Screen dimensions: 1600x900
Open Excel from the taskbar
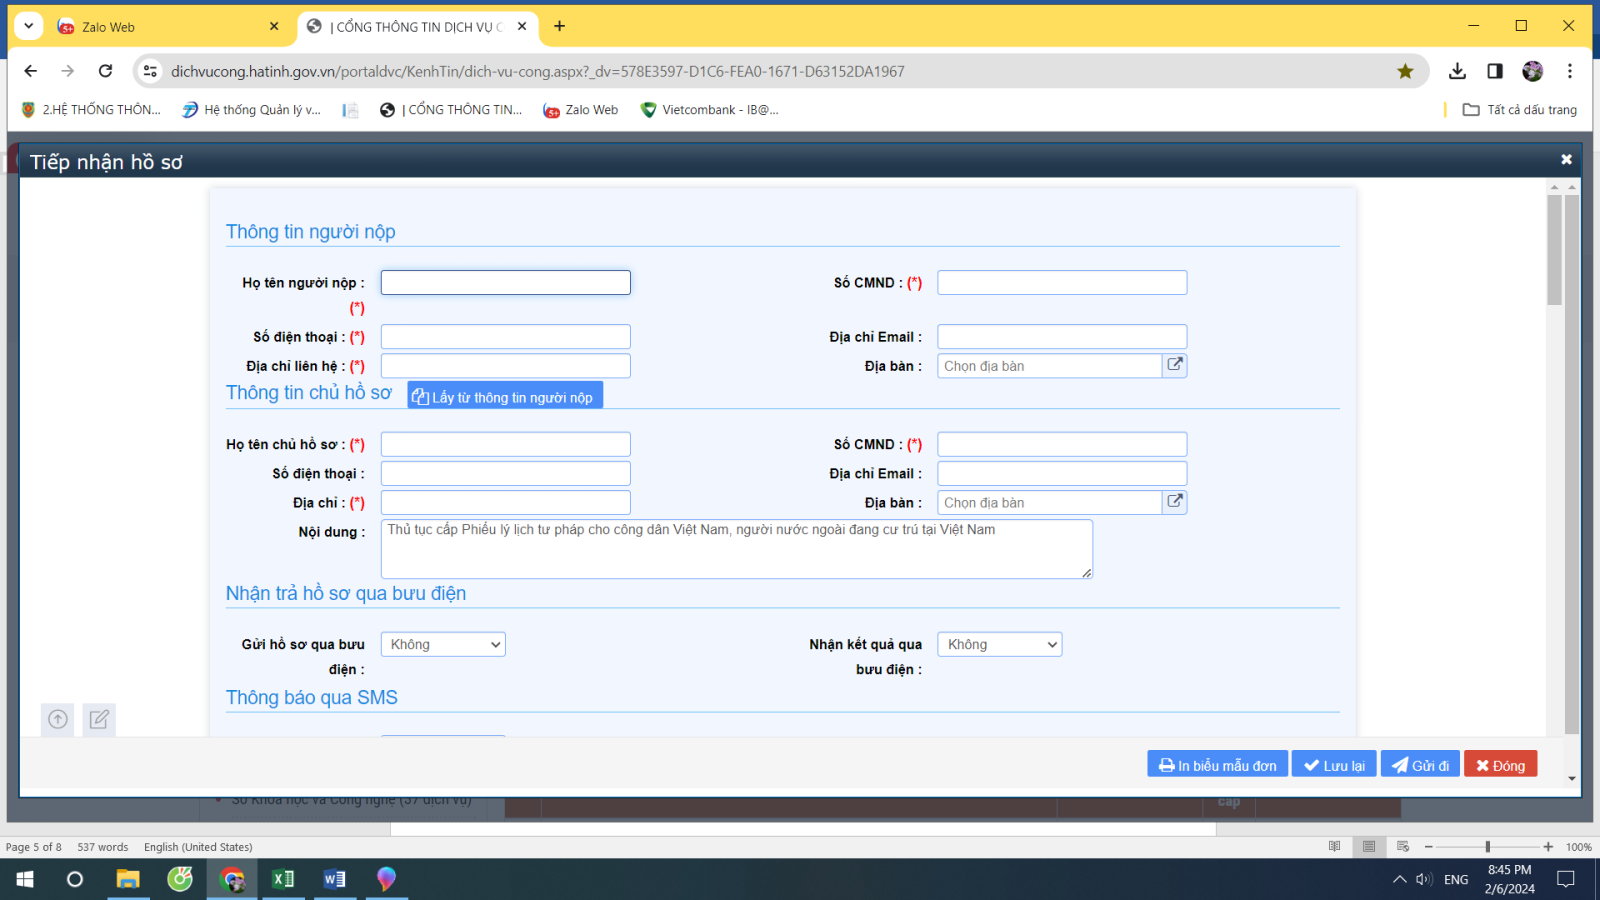pyautogui.click(x=283, y=879)
